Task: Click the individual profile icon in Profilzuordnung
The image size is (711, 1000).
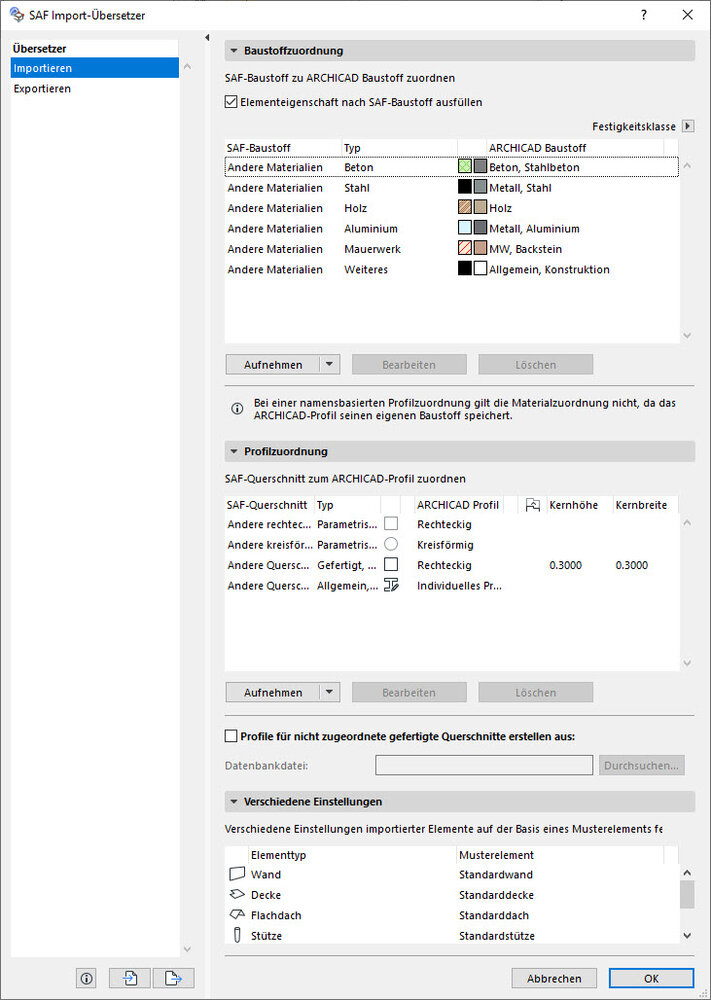Action: (x=391, y=585)
